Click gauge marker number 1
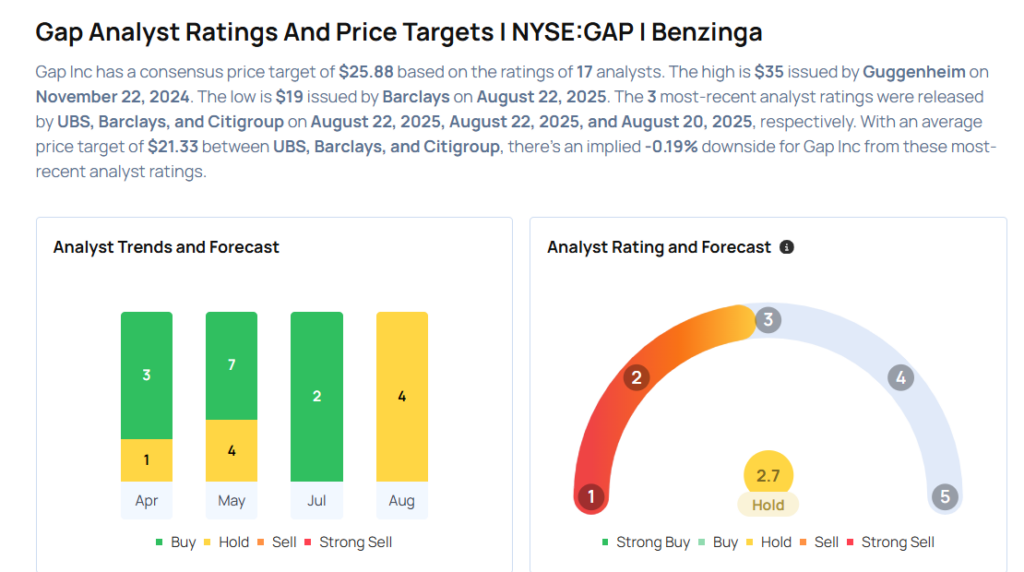The width and height of the screenshot is (1024, 572). coord(591,497)
